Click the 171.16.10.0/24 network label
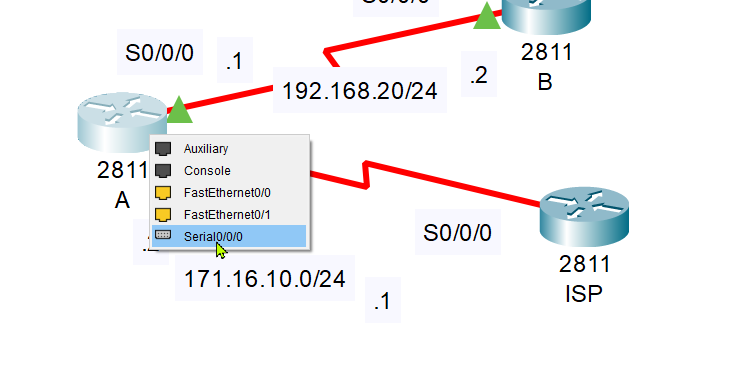This screenshot has height=370, width=749. tap(265, 278)
